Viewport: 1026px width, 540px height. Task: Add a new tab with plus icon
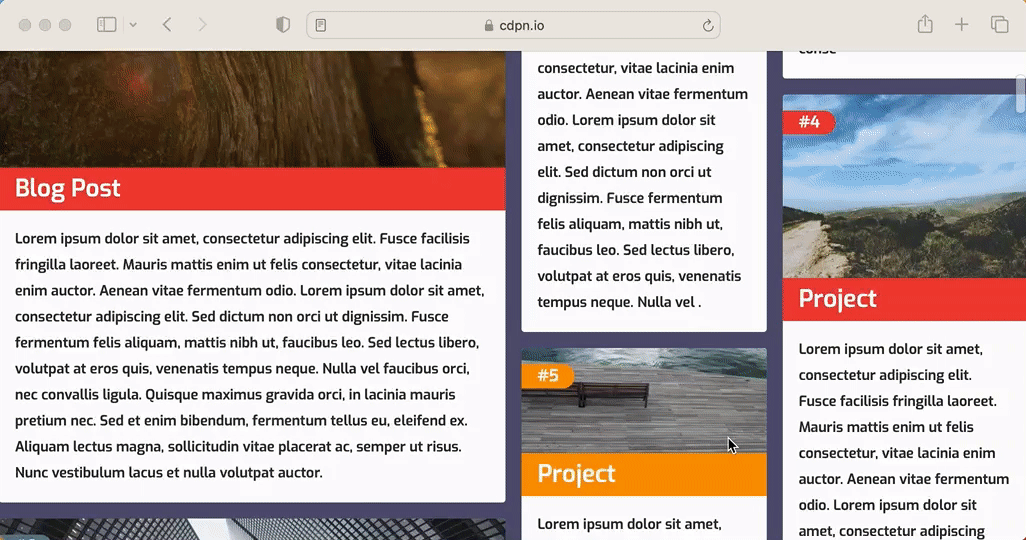click(x=961, y=25)
